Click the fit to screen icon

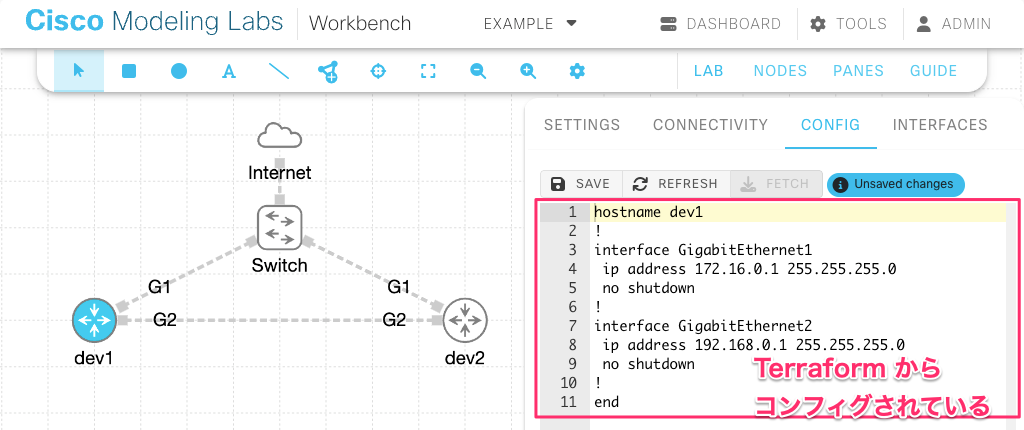pyautogui.click(x=428, y=71)
